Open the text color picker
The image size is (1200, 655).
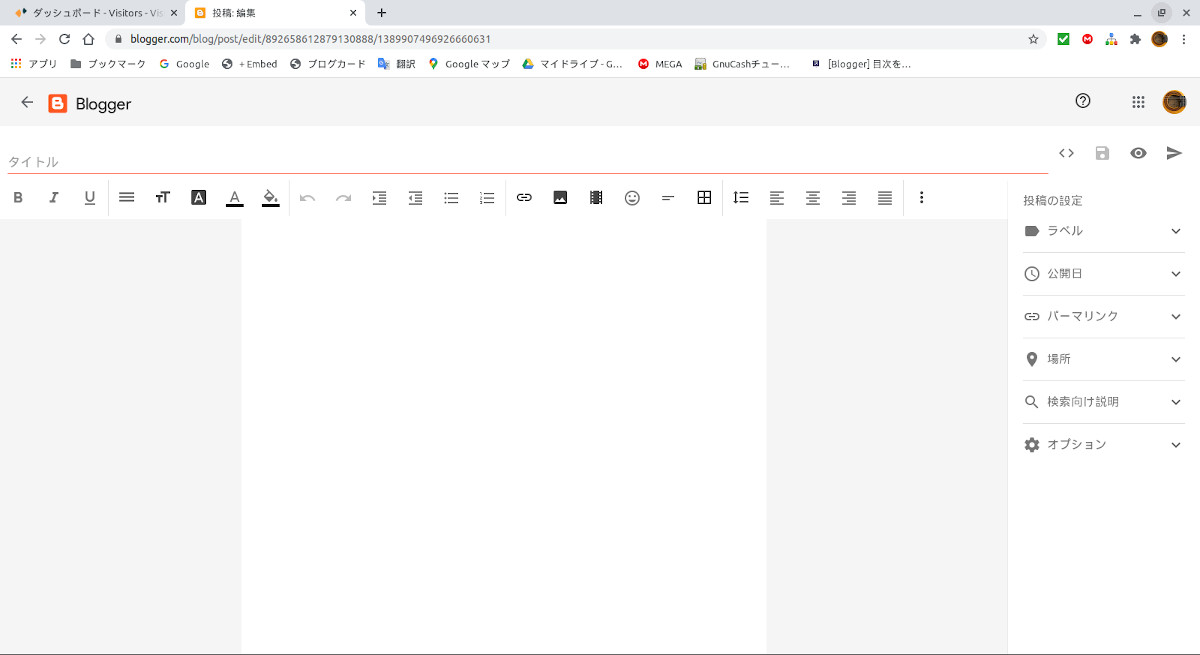[234, 198]
